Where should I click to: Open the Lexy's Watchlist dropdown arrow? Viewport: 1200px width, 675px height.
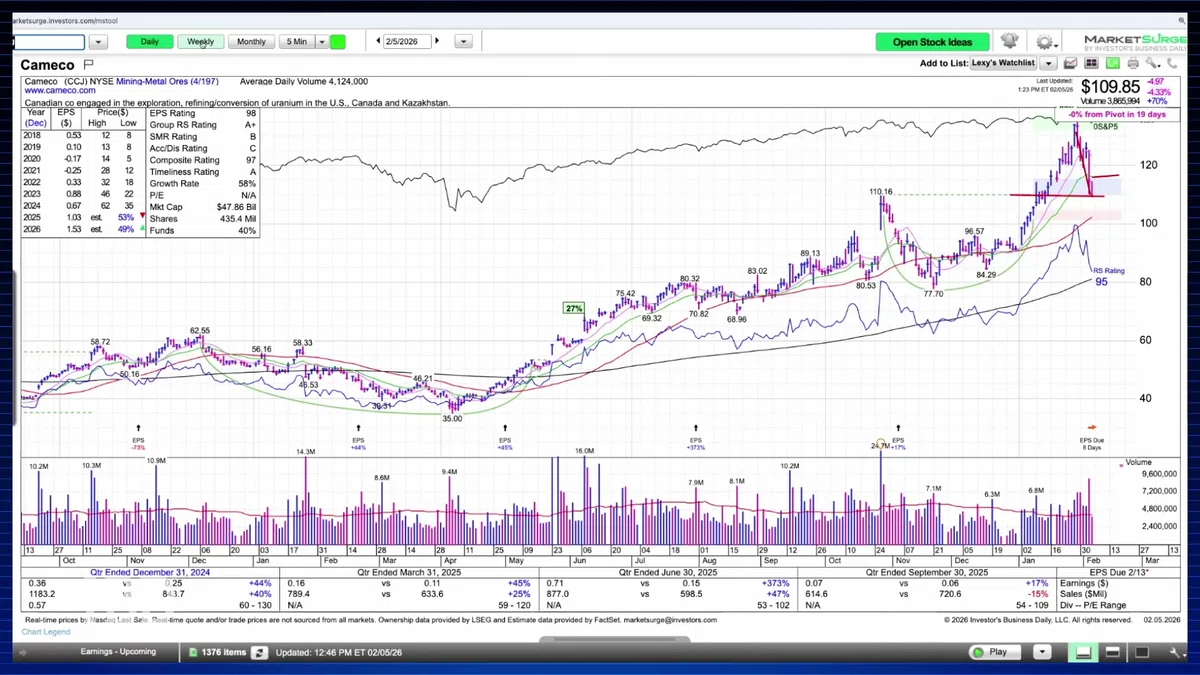tap(1048, 63)
